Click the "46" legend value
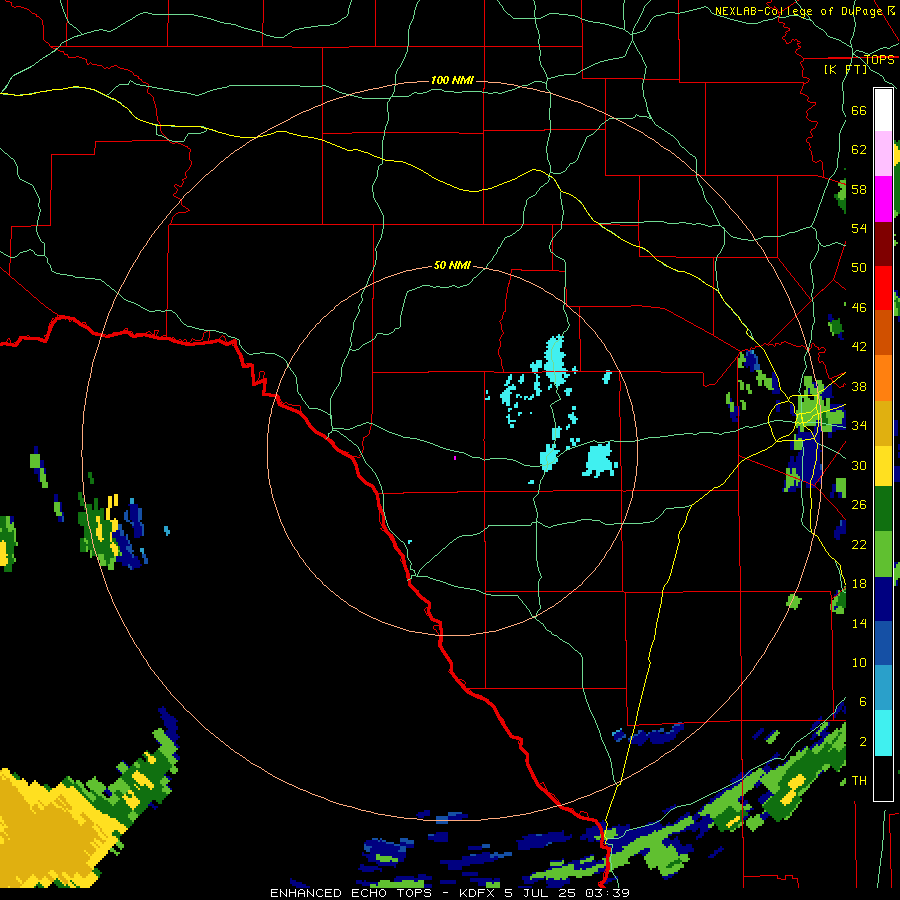The height and width of the screenshot is (900, 900). click(x=859, y=308)
